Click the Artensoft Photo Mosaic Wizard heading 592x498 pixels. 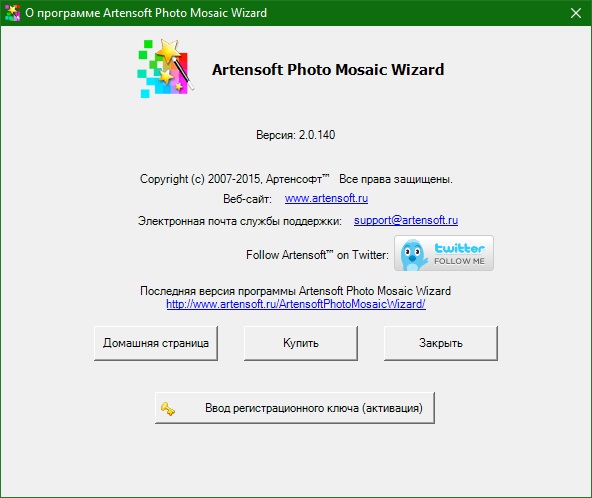pos(328,69)
